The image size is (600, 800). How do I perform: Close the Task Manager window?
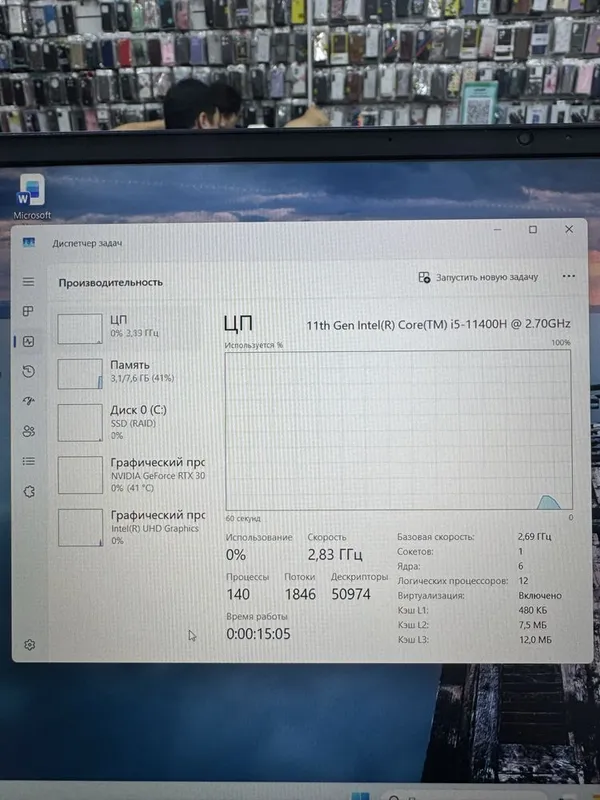pos(569,230)
